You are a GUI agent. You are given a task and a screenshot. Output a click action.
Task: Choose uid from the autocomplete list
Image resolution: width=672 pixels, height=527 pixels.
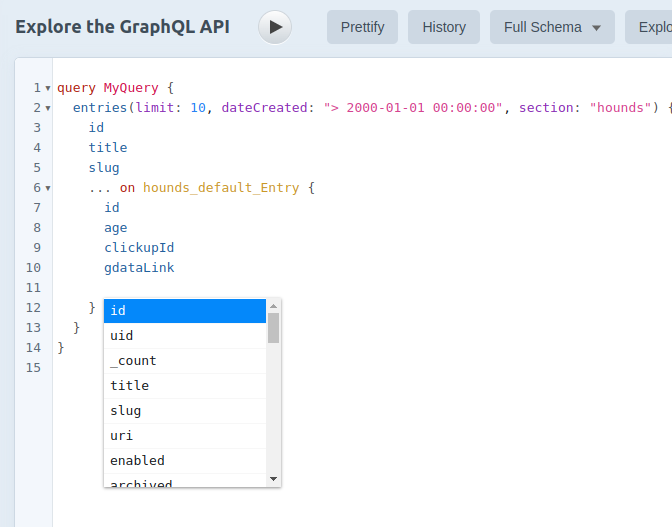click(x=185, y=335)
